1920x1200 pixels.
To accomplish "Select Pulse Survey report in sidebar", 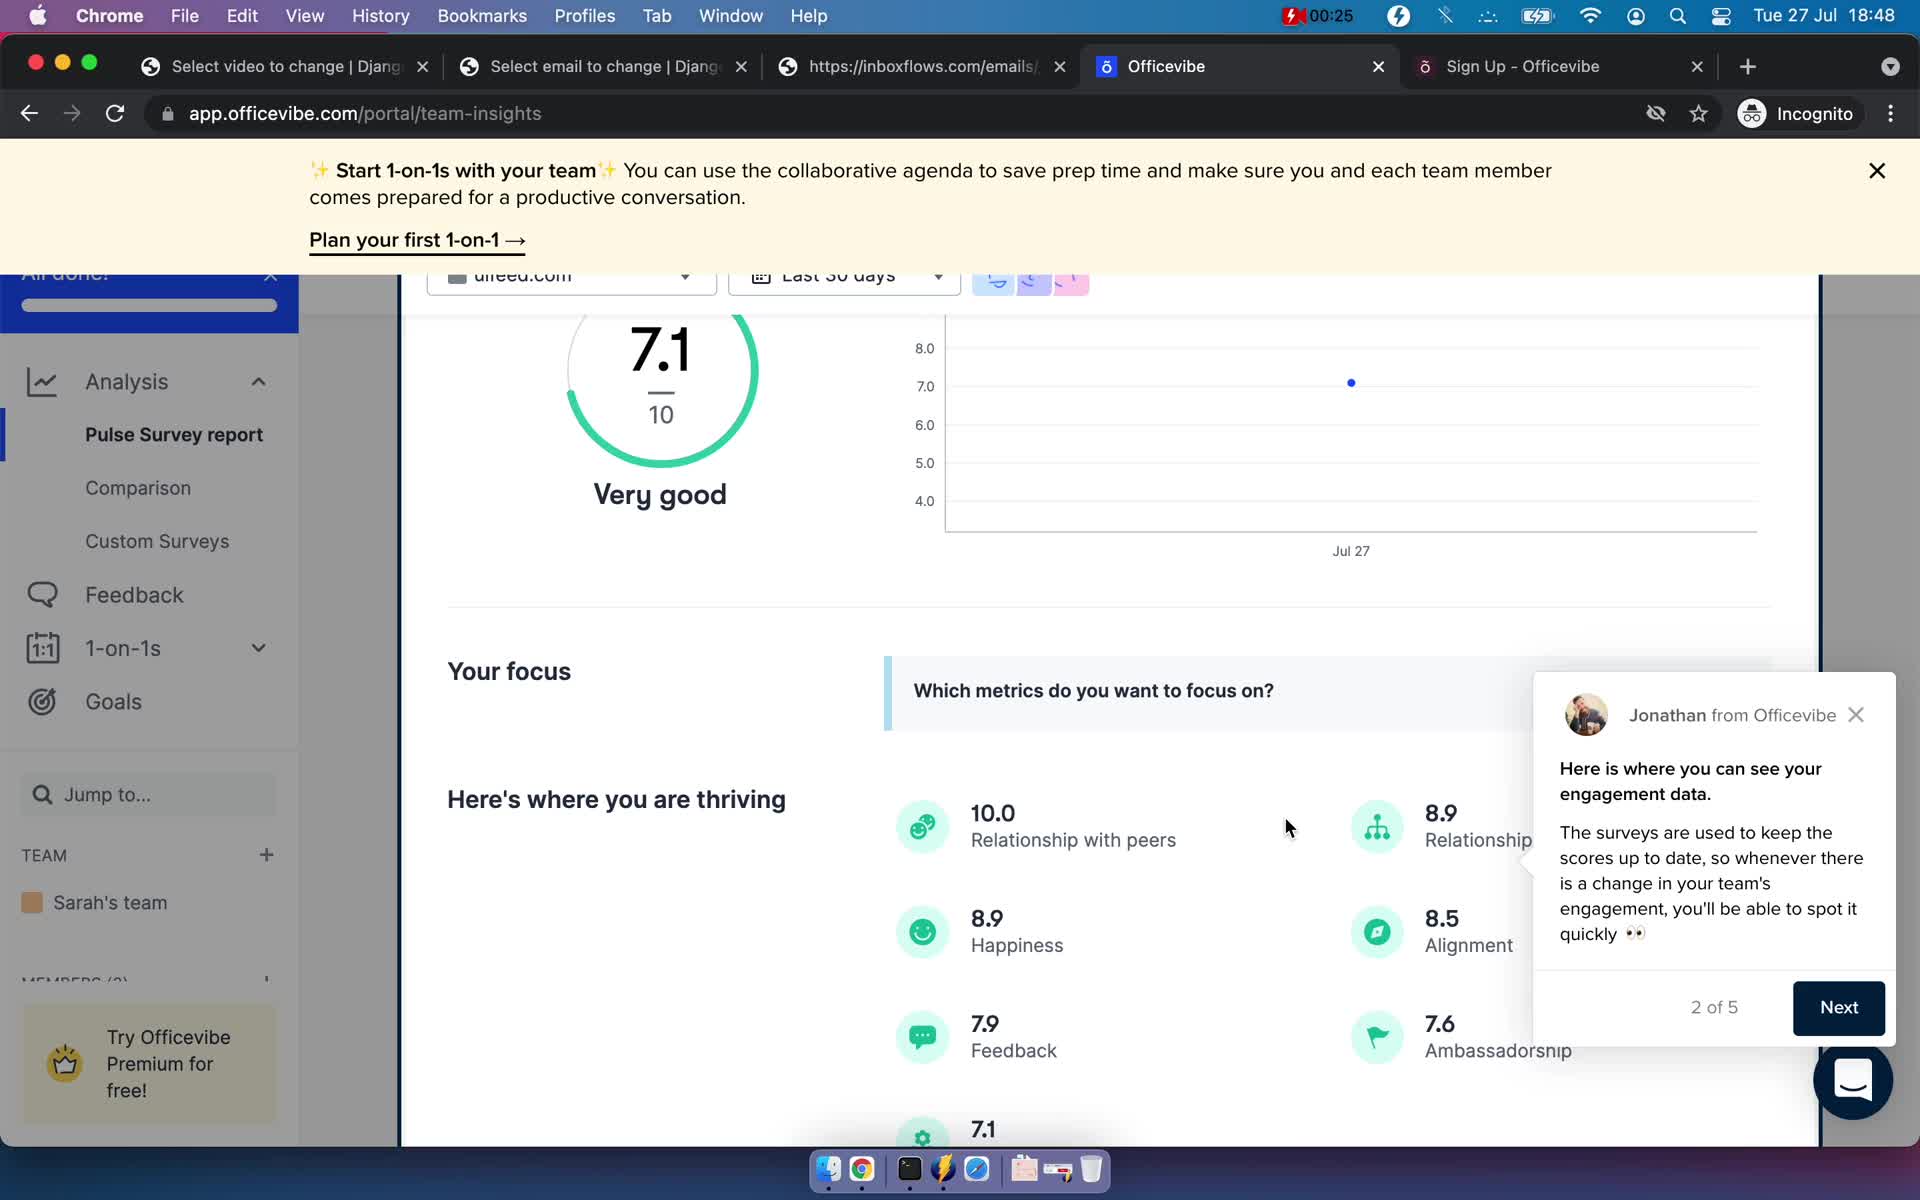I will point(174,435).
